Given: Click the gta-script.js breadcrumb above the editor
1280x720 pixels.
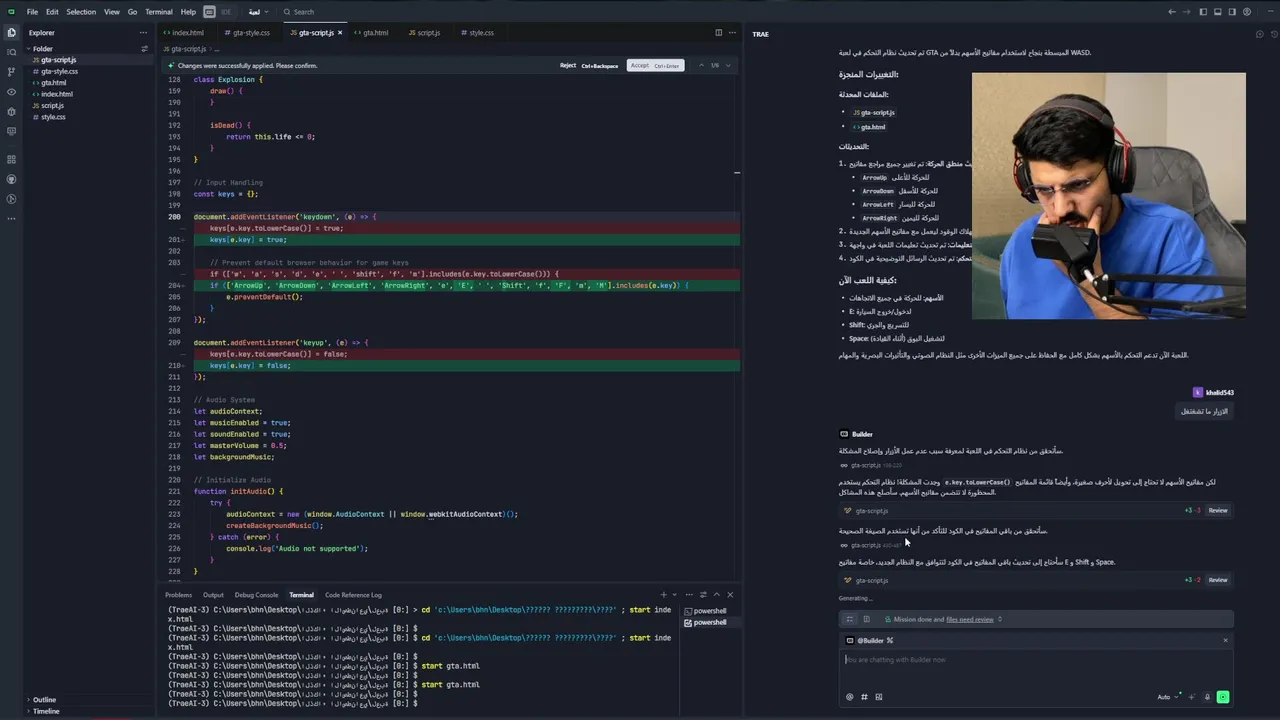Looking at the screenshot, I should click(x=187, y=48).
